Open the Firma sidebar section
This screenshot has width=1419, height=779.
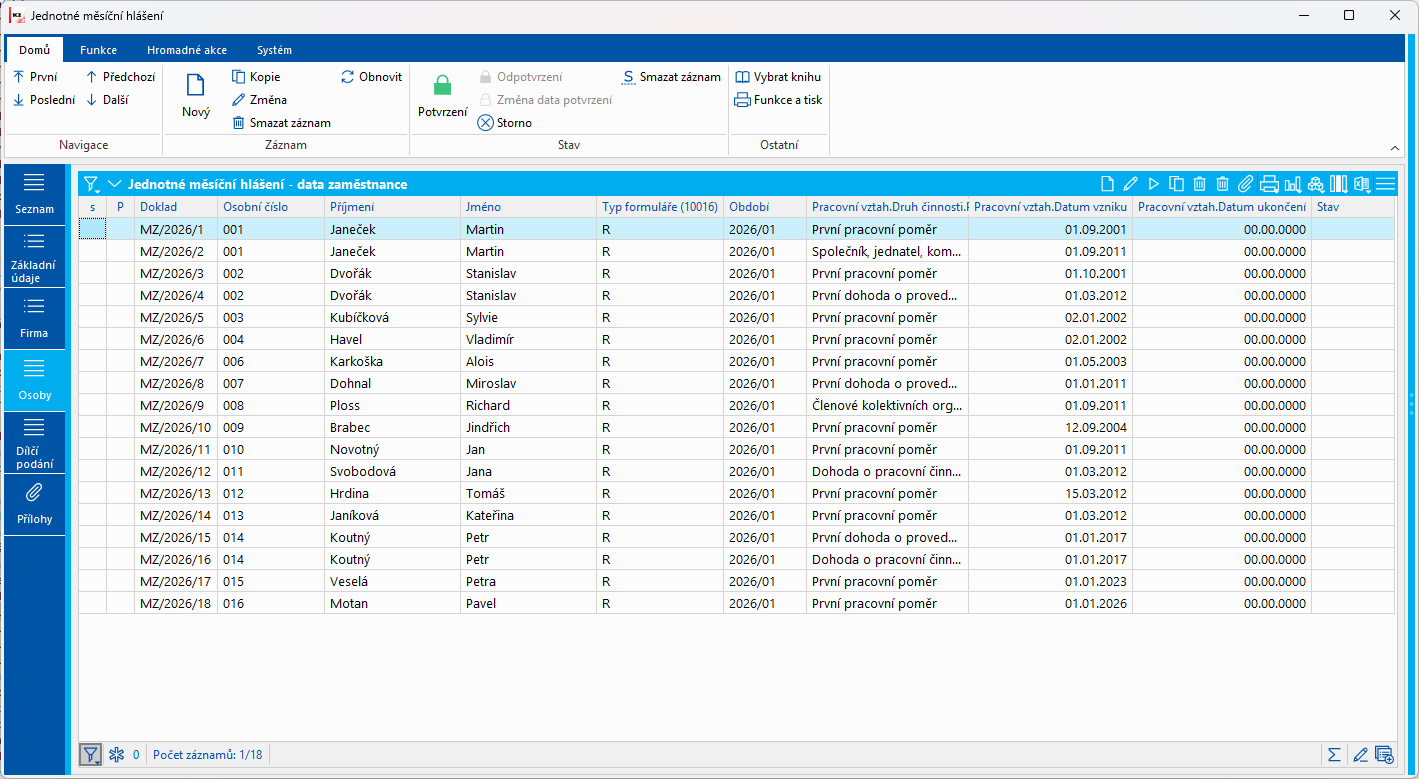click(x=34, y=318)
